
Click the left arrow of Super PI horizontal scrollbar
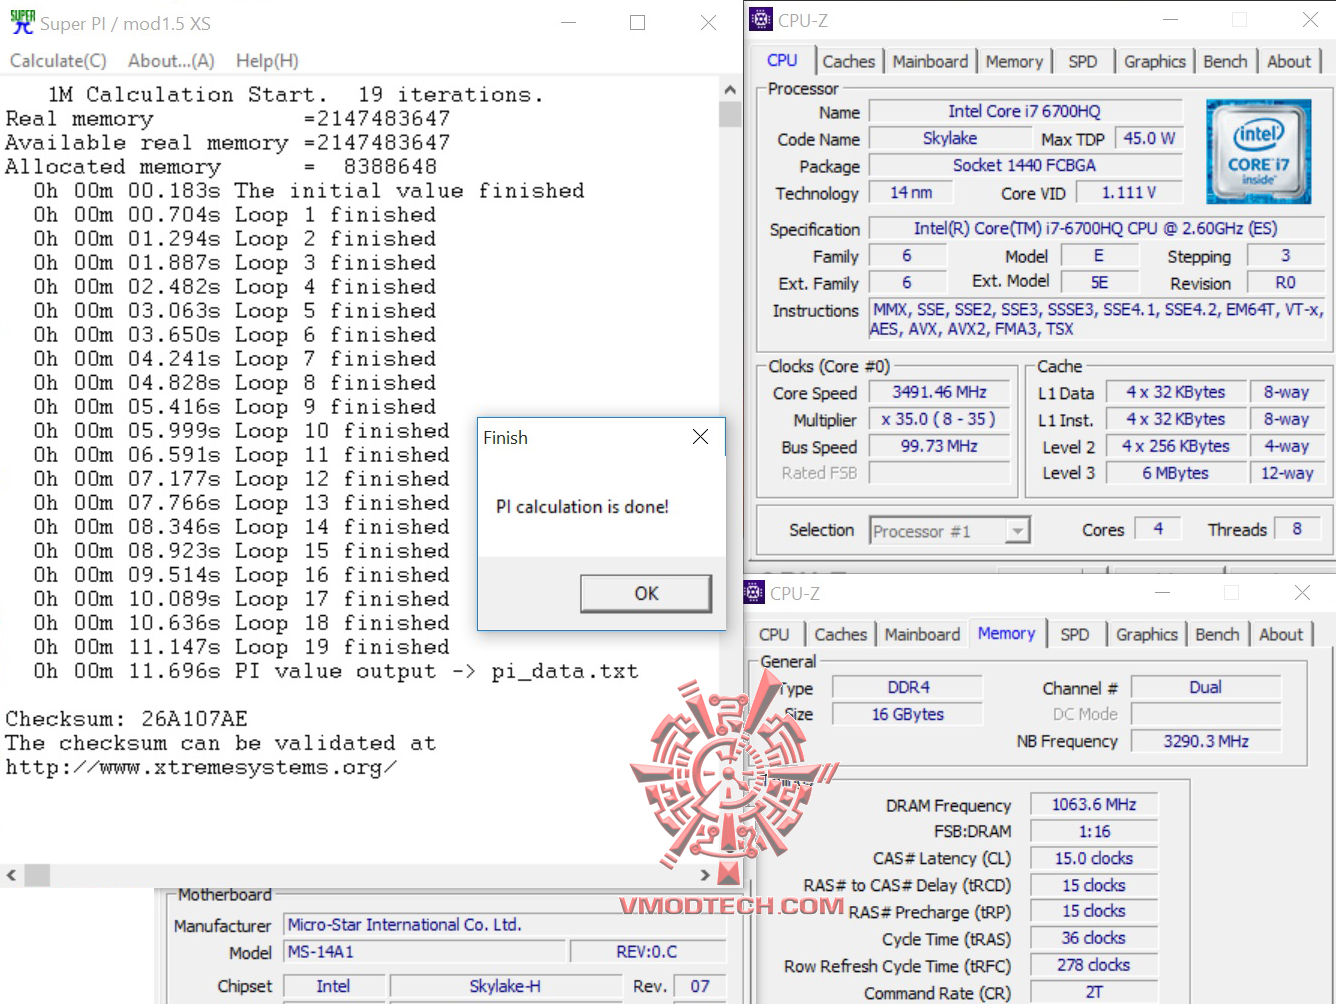(11, 875)
